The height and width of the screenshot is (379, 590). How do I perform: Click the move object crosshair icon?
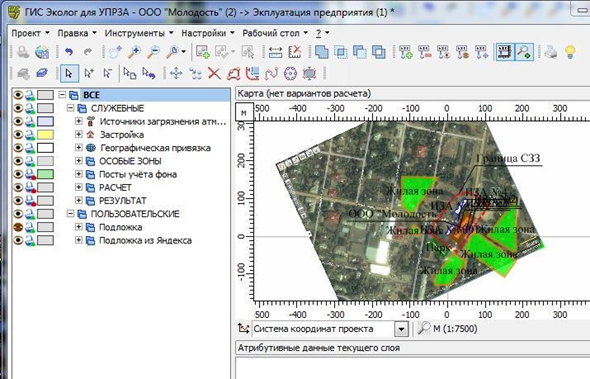[x=176, y=73]
